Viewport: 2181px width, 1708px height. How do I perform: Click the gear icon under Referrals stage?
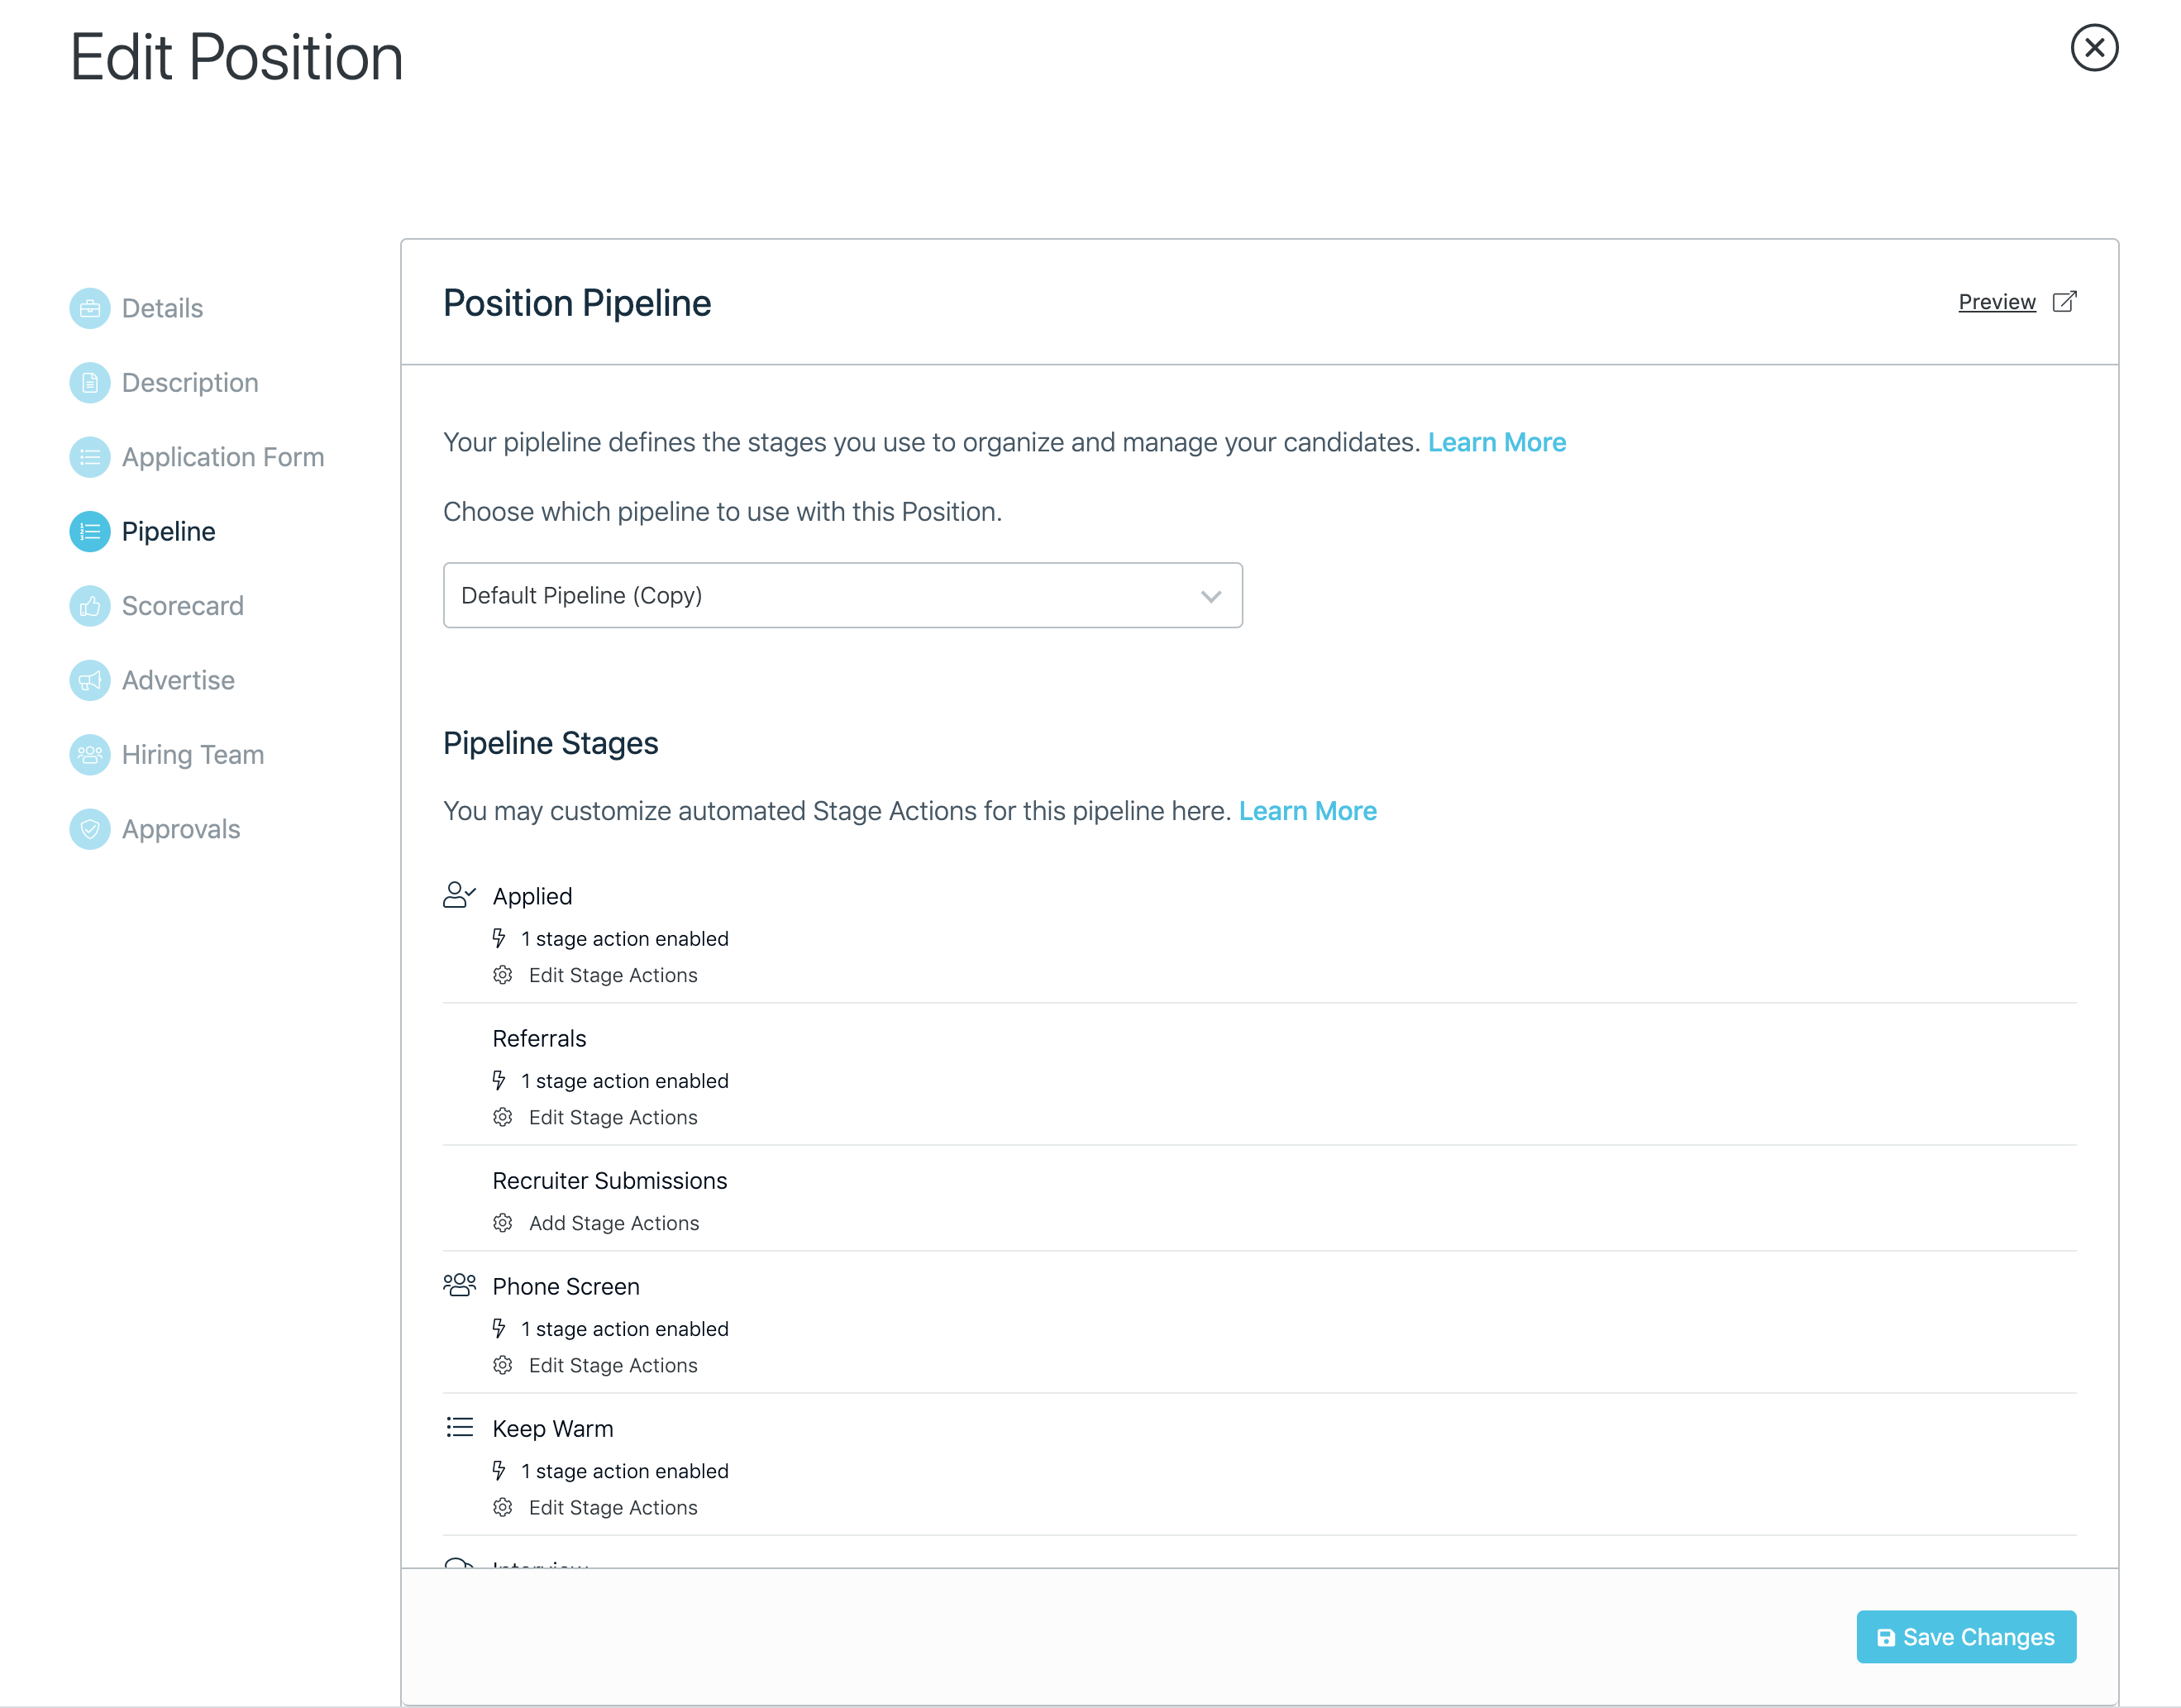(x=503, y=1117)
